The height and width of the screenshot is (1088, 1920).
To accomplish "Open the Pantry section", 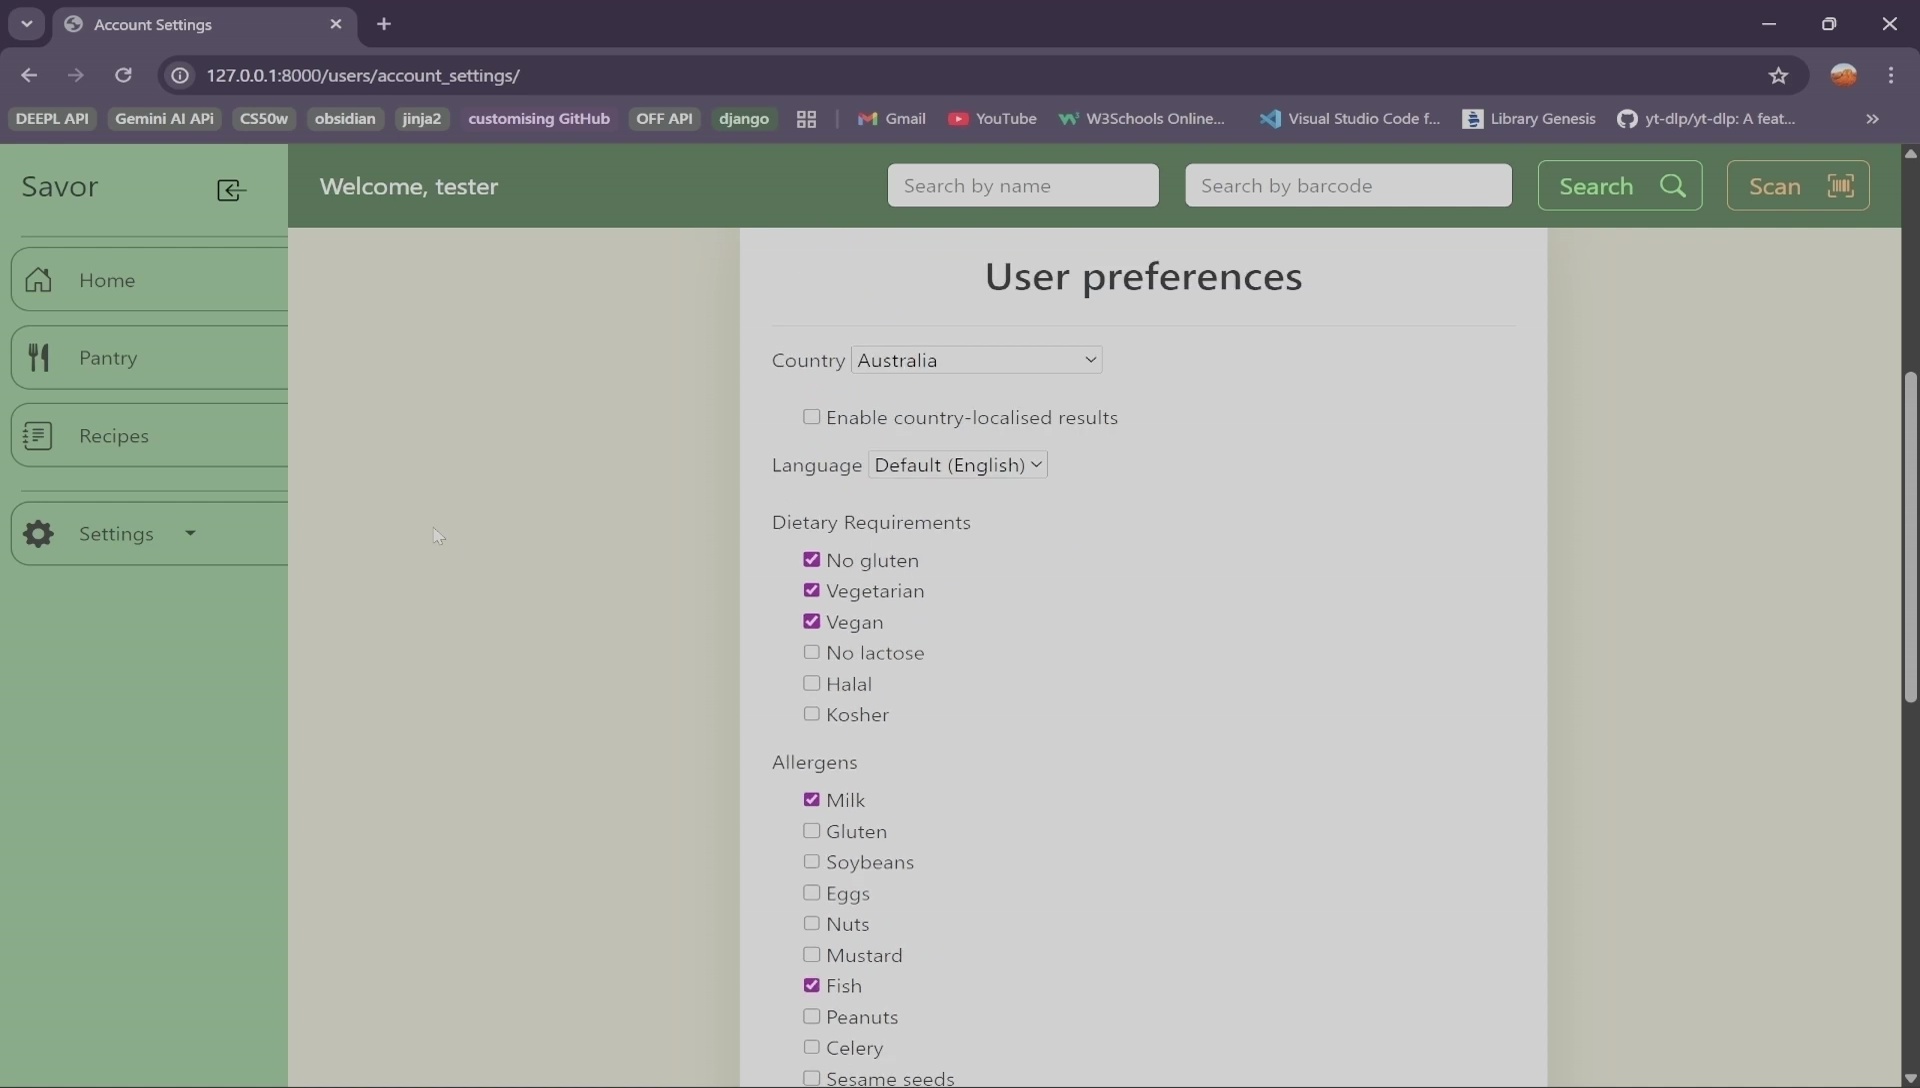I will click(x=110, y=357).
